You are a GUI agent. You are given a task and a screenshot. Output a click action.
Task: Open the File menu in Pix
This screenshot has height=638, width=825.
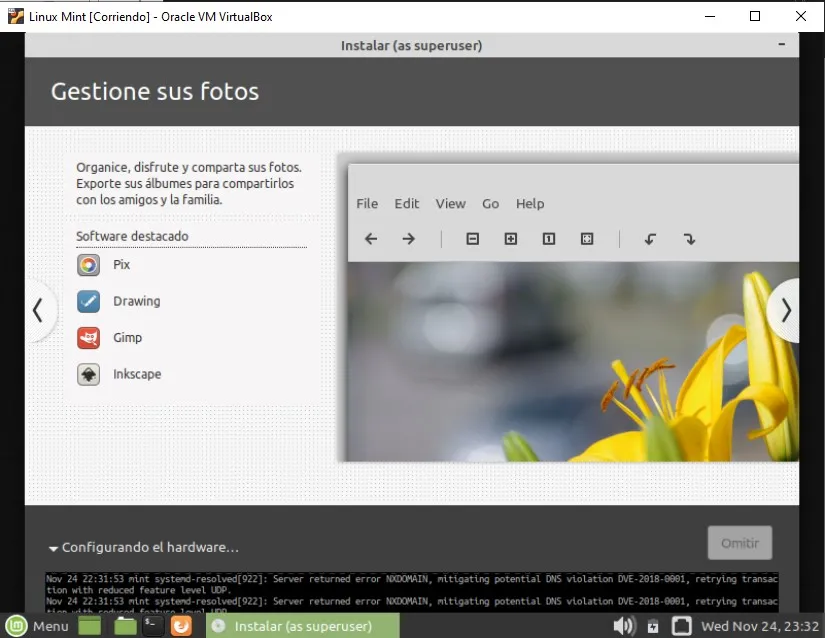[x=367, y=204]
